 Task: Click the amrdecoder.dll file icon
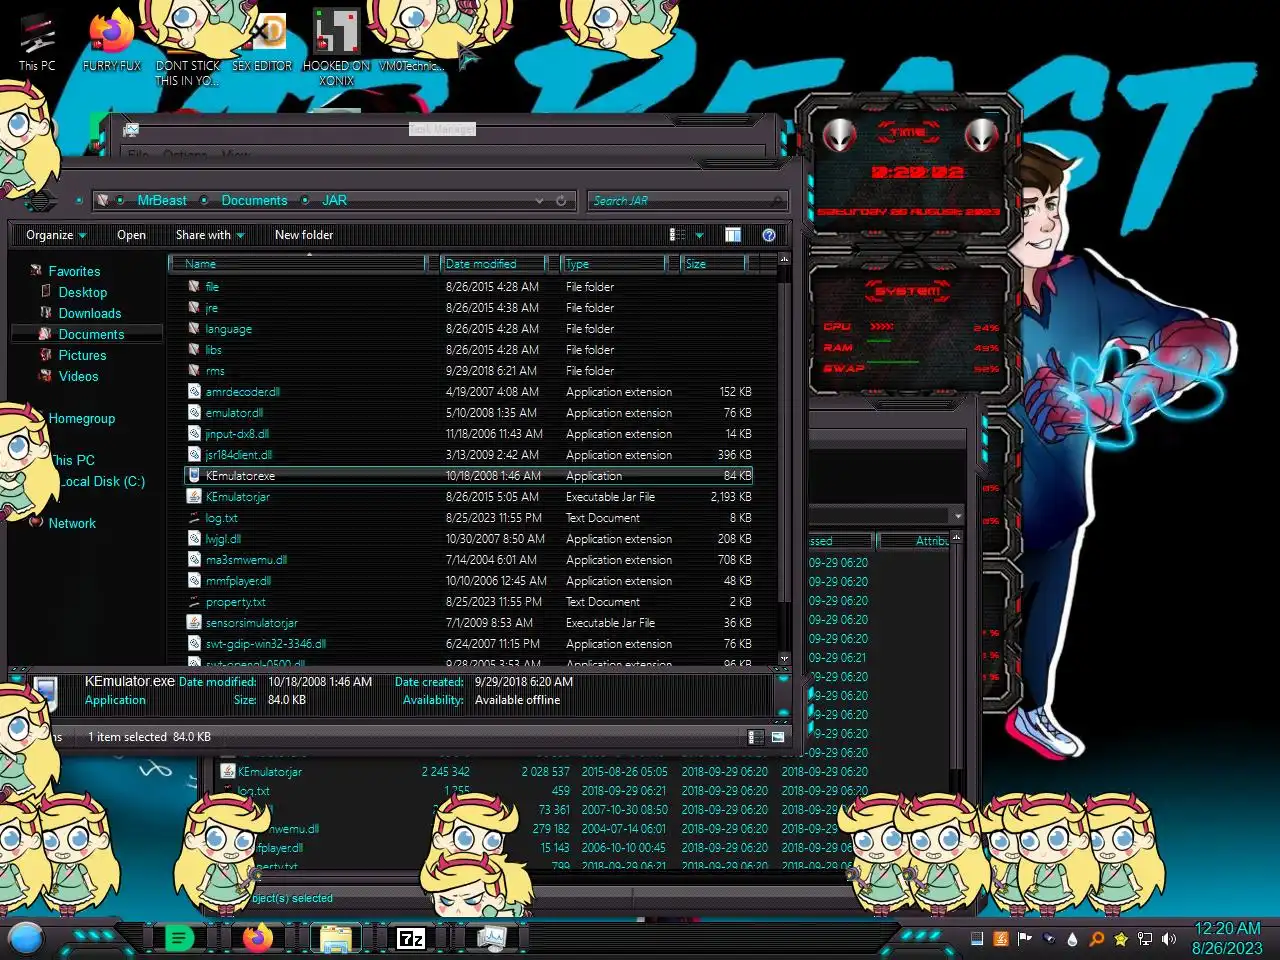(x=195, y=392)
